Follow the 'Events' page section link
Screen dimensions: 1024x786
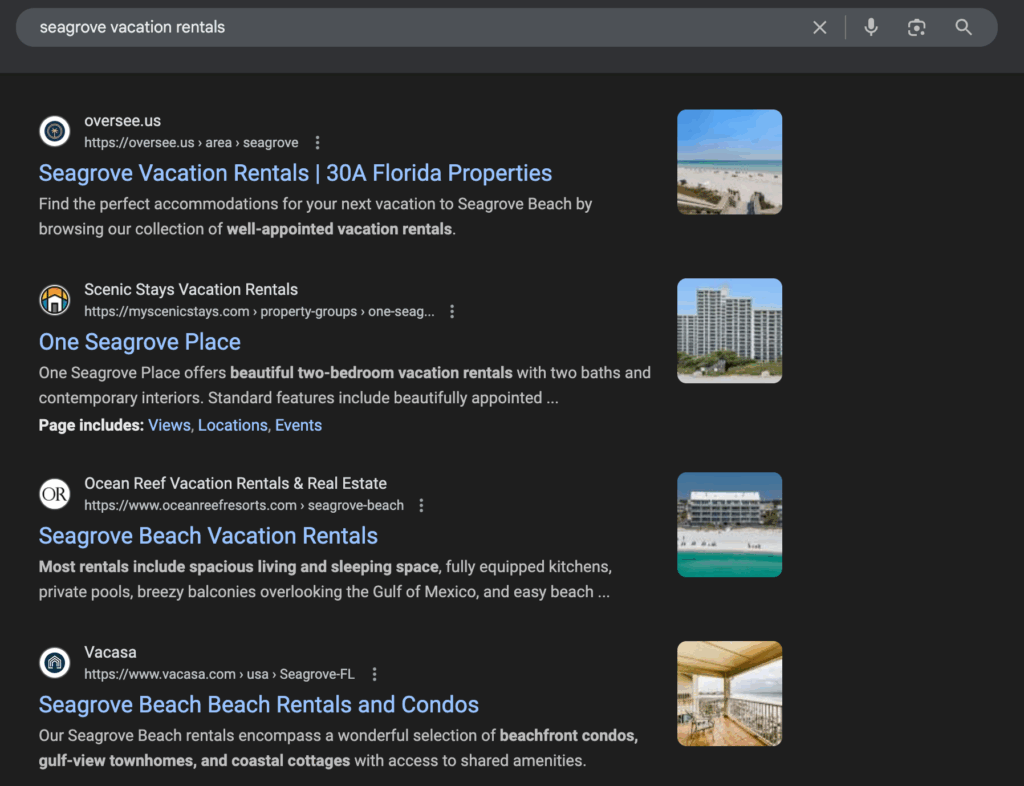click(298, 426)
